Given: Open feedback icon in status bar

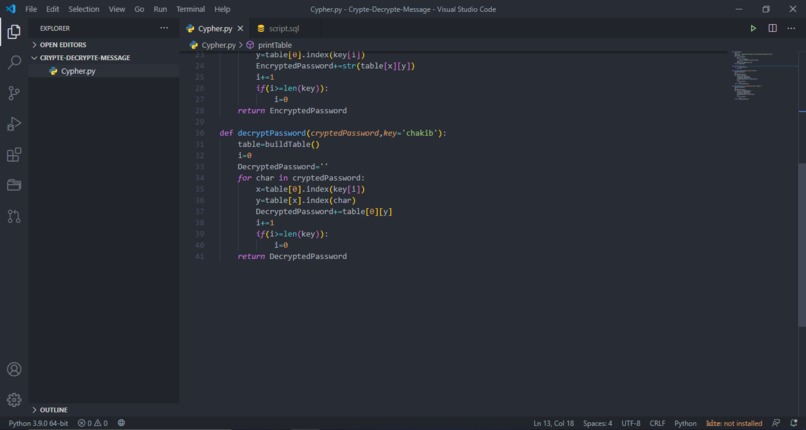Looking at the screenshot, I should point(776,423).
